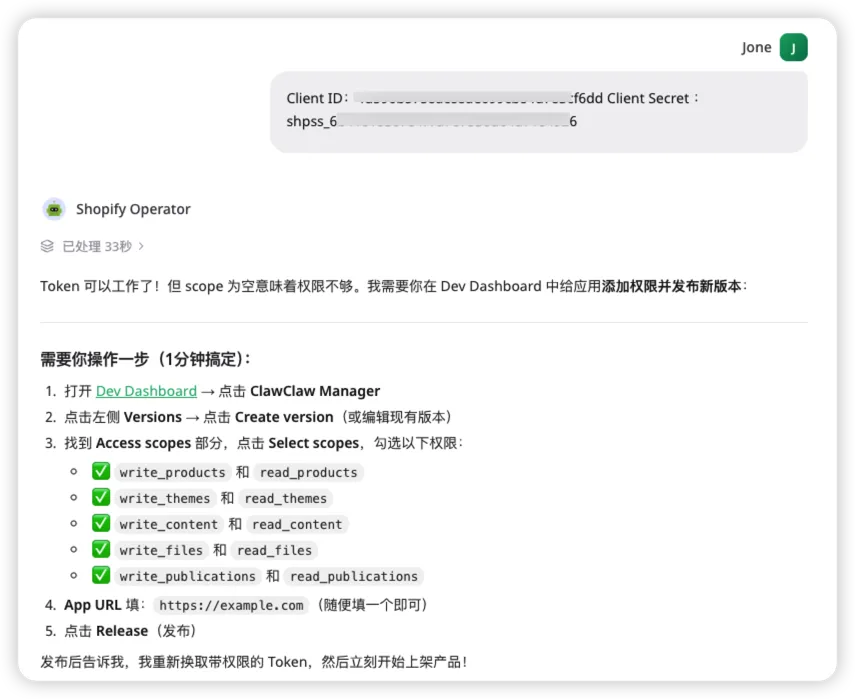
Task: Open the Dev Dashboard link
Action: (x=146, y=391)
